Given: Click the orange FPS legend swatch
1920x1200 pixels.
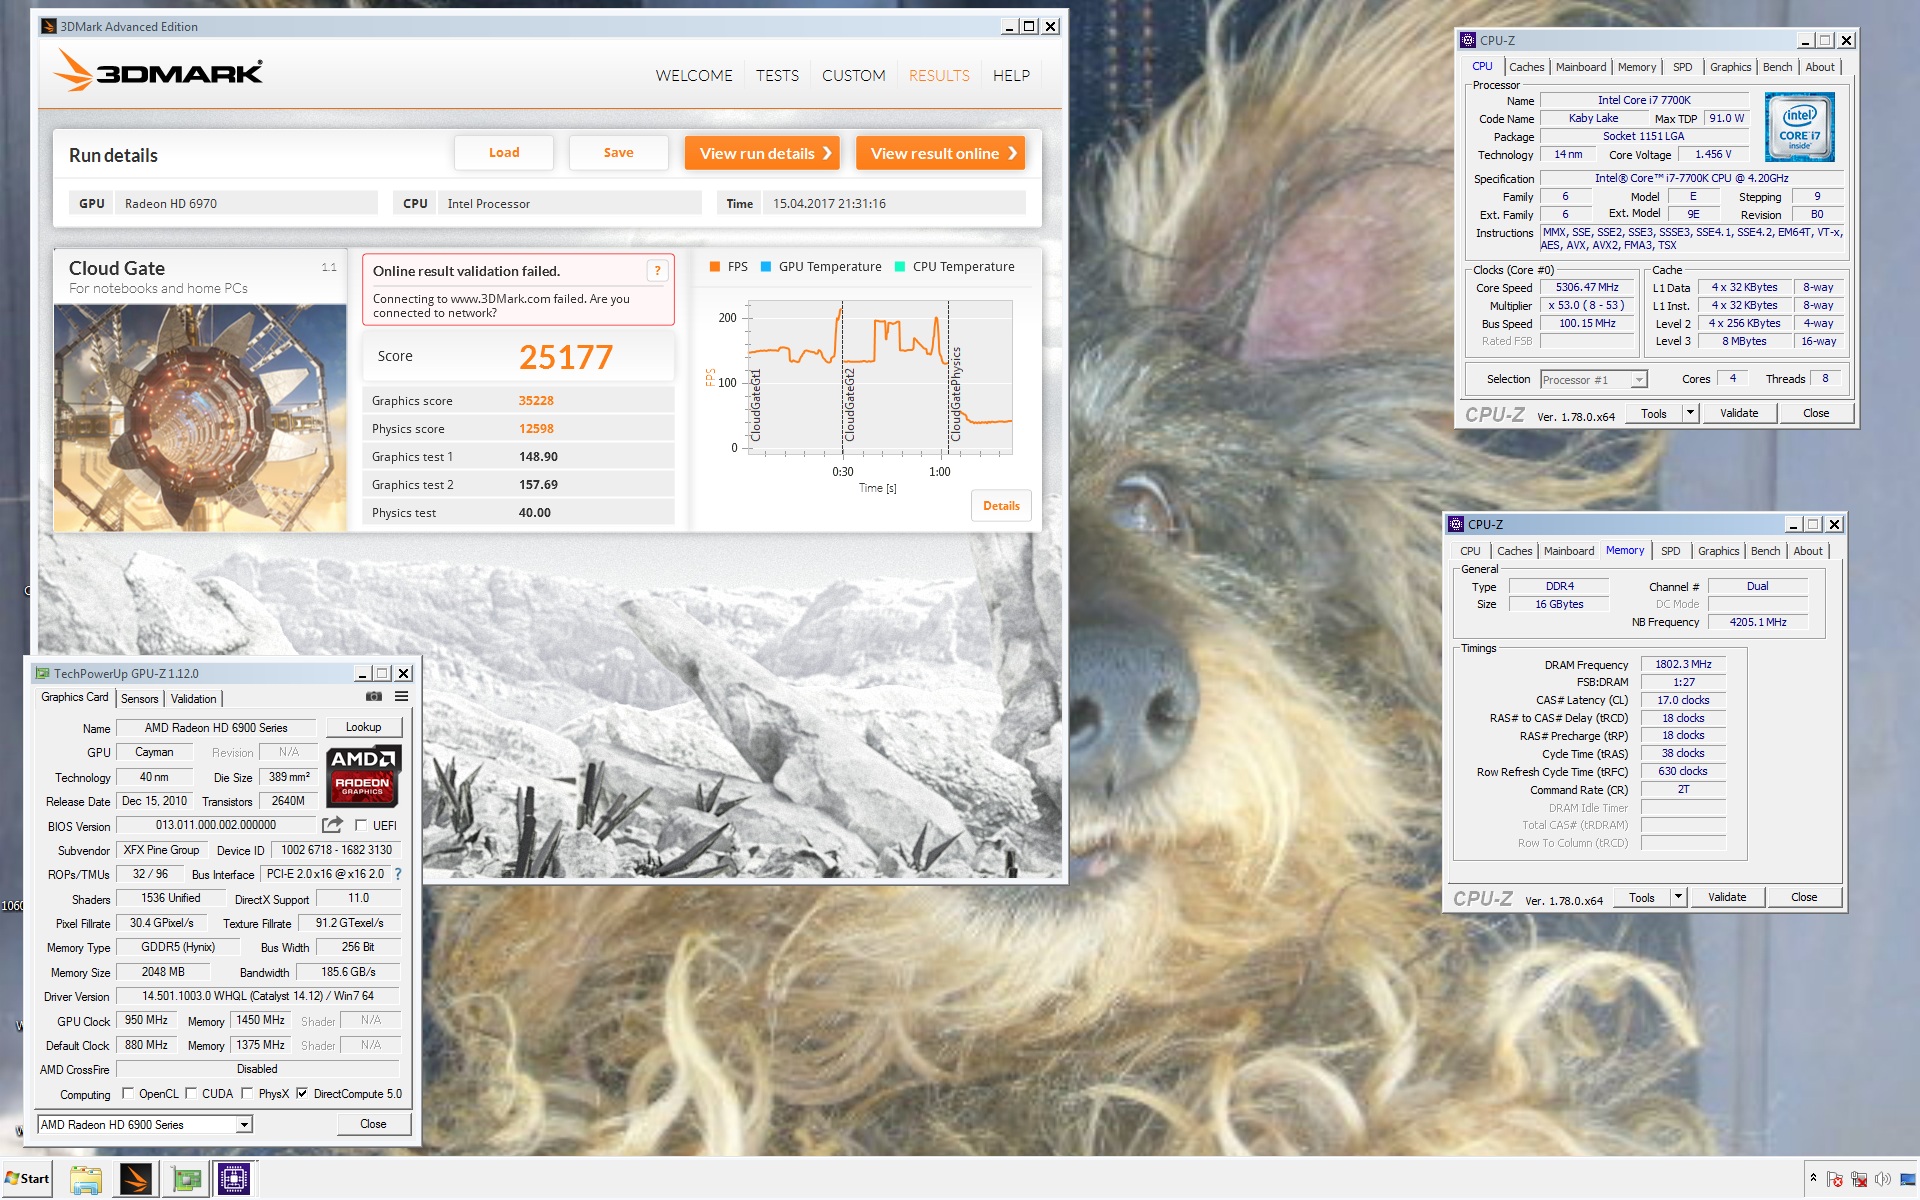Looking at the screenshot, I should (714, 267).
